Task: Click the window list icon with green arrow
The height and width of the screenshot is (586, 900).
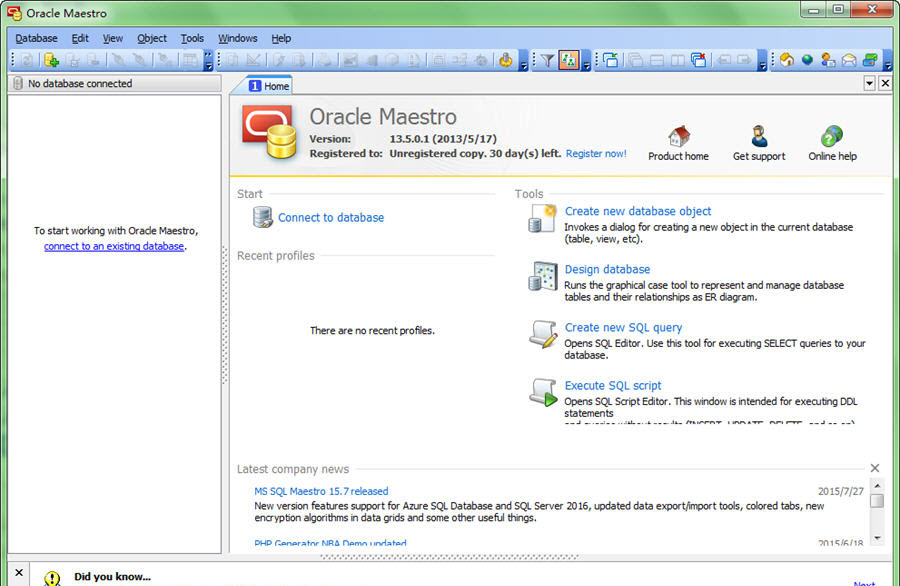Action: point(610,60)
